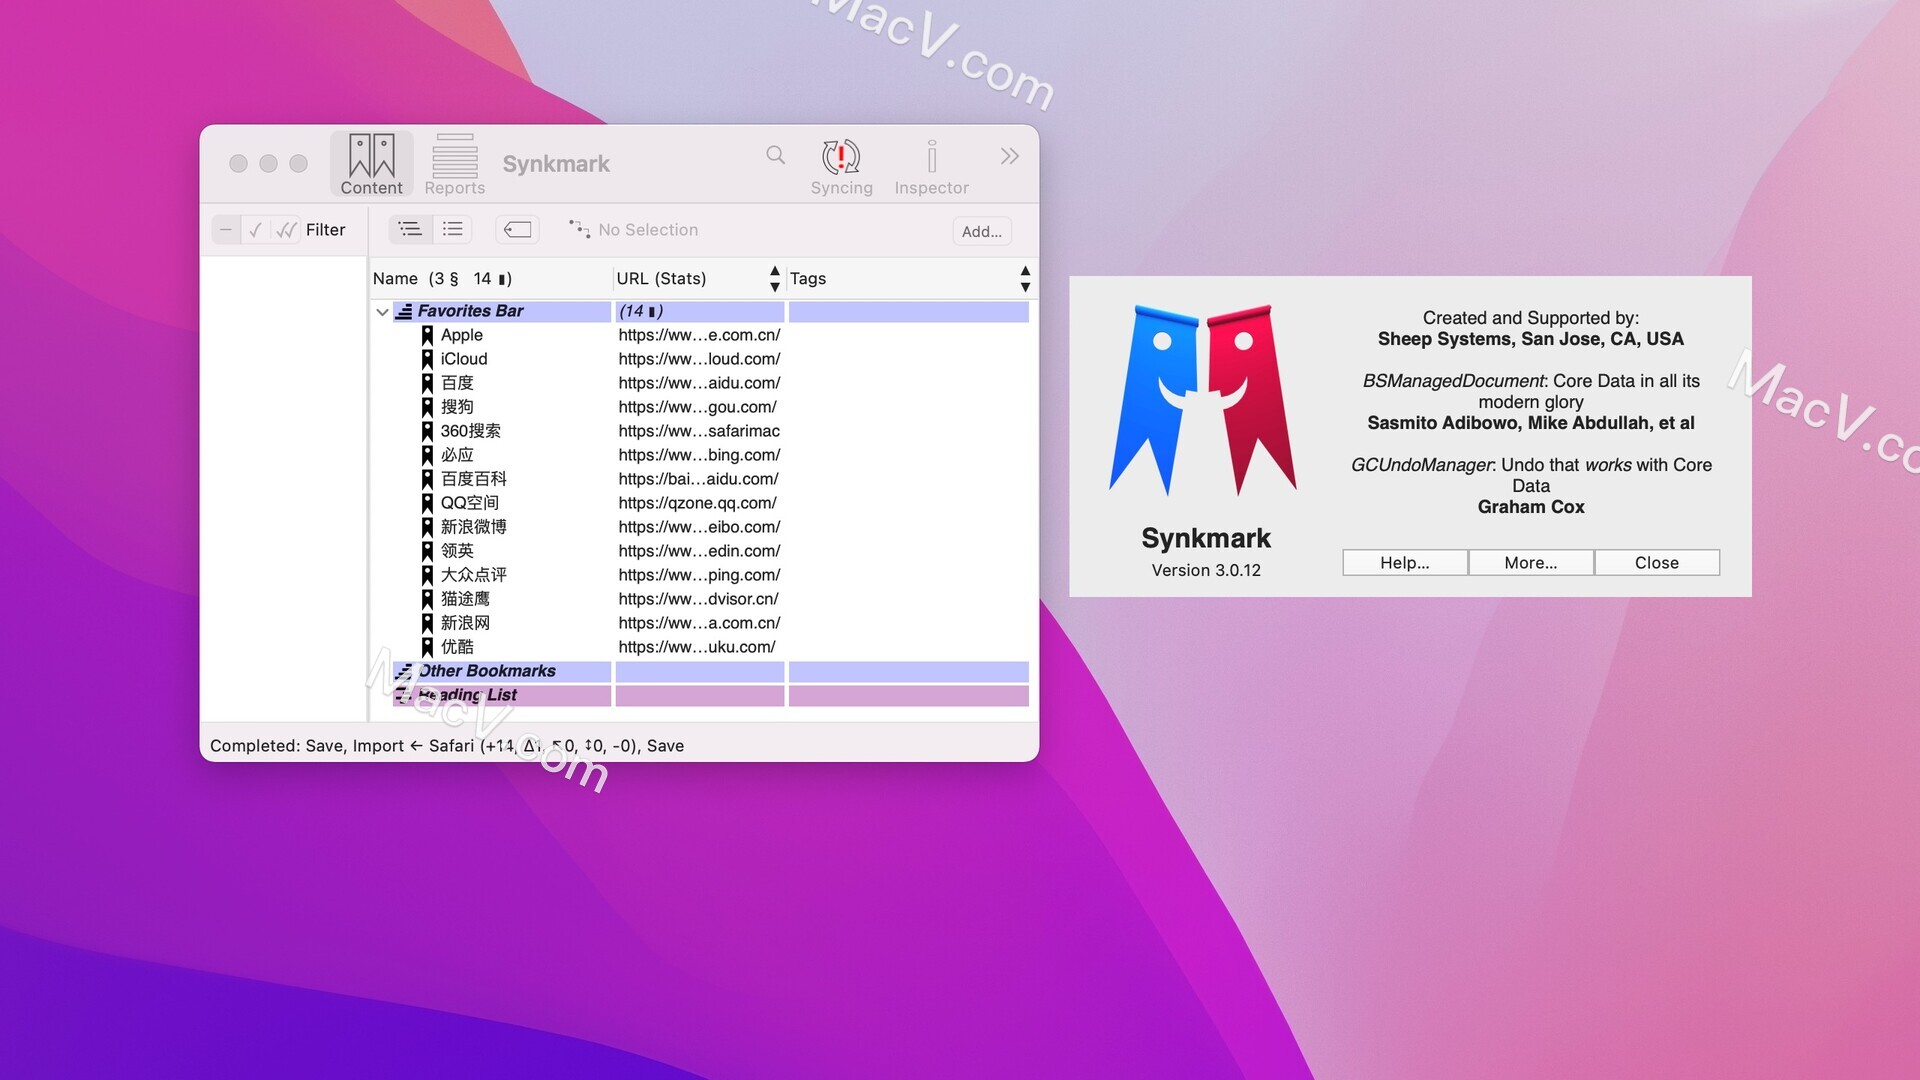The height and width of the screenshot is (1080, 1920).
Task: Show the Inspector panel
Action: tap(931, 166)
